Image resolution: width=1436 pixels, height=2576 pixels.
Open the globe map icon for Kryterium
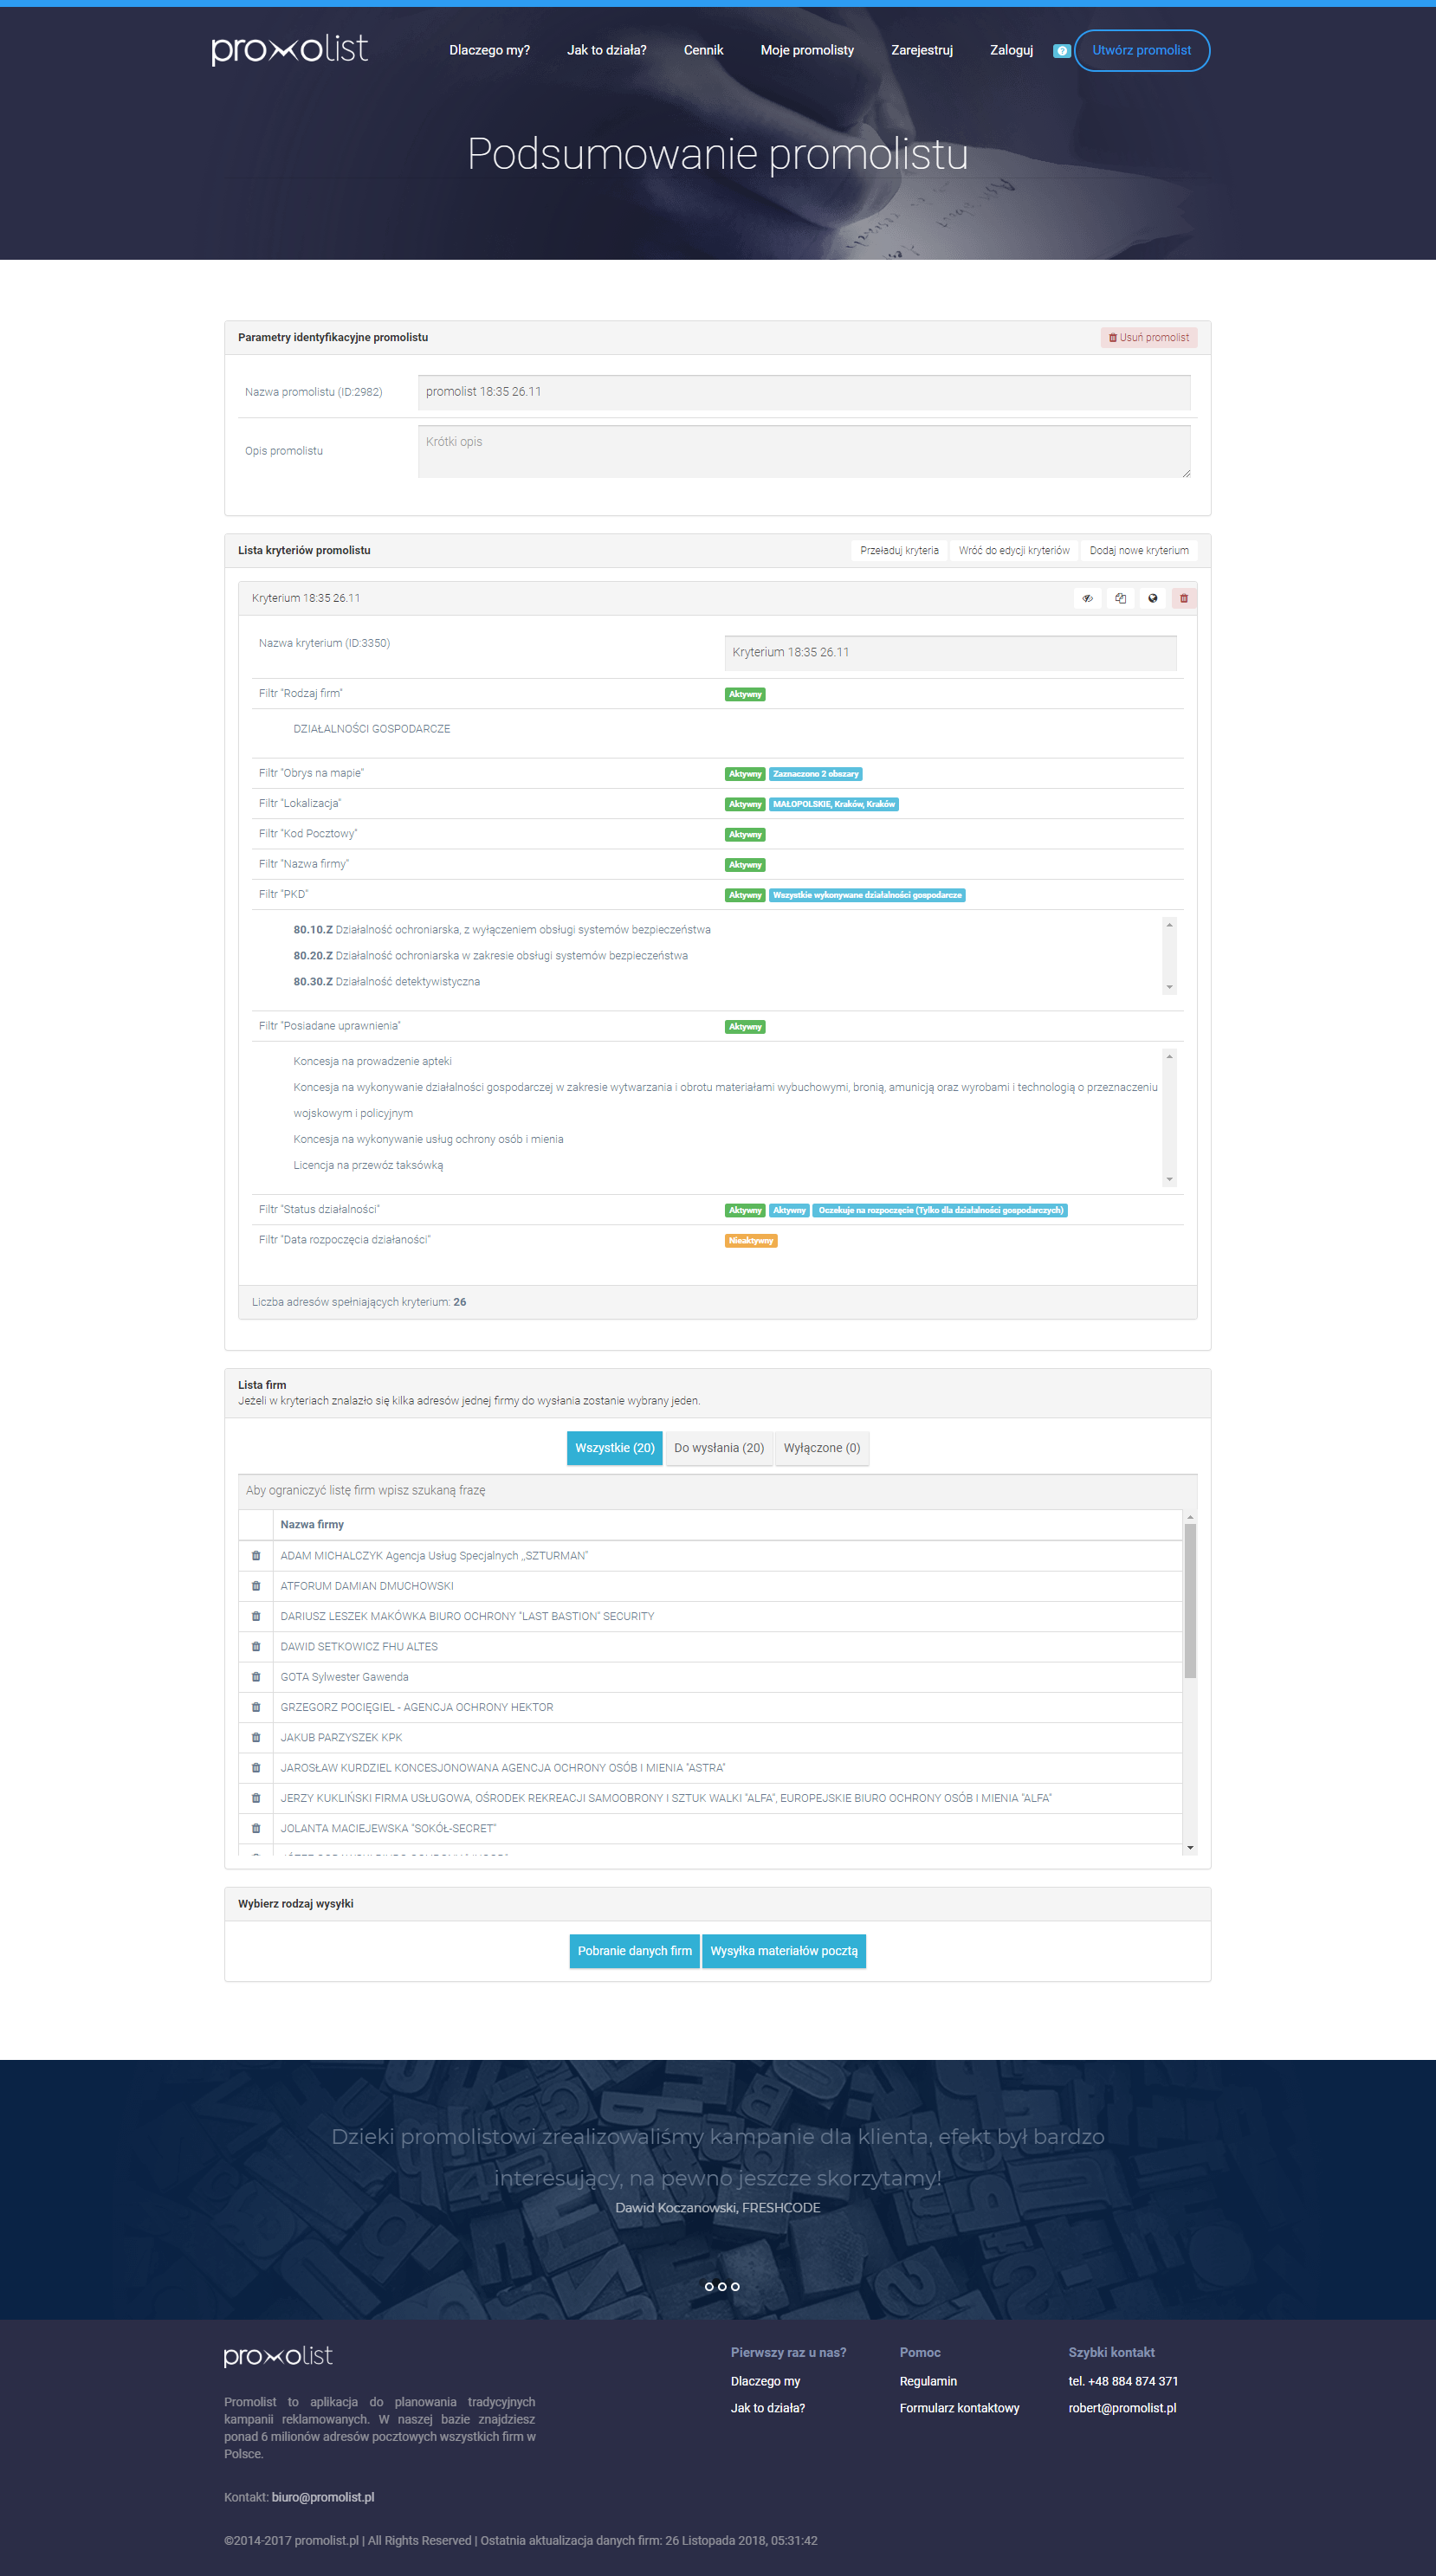click(x=1152, y=598)
